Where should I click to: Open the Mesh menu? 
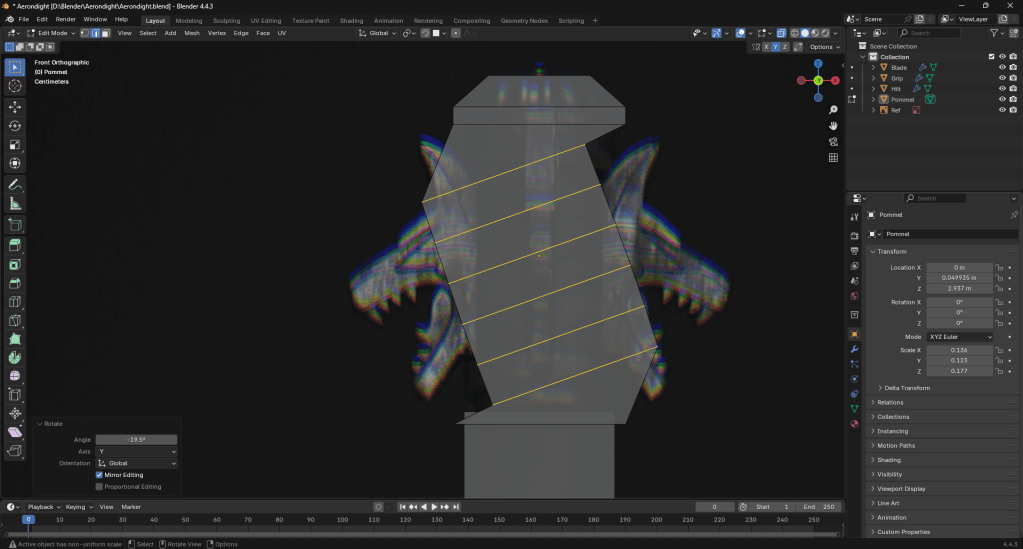pyautogui.click(x=192, y=33)
